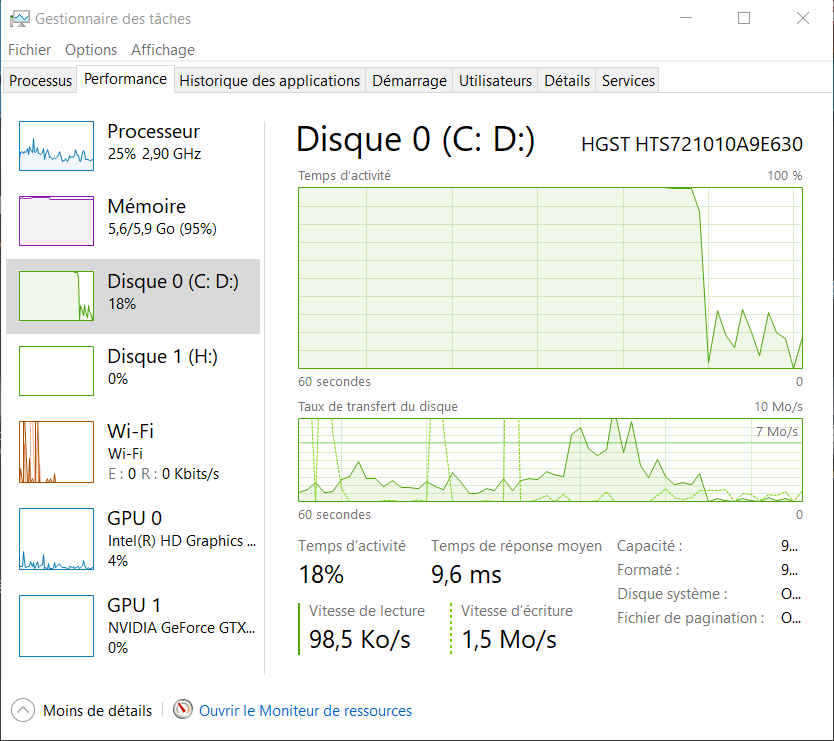This screenshot has height=741, width=834.
Task: Open the Services tab
Action: pos(628,81)
